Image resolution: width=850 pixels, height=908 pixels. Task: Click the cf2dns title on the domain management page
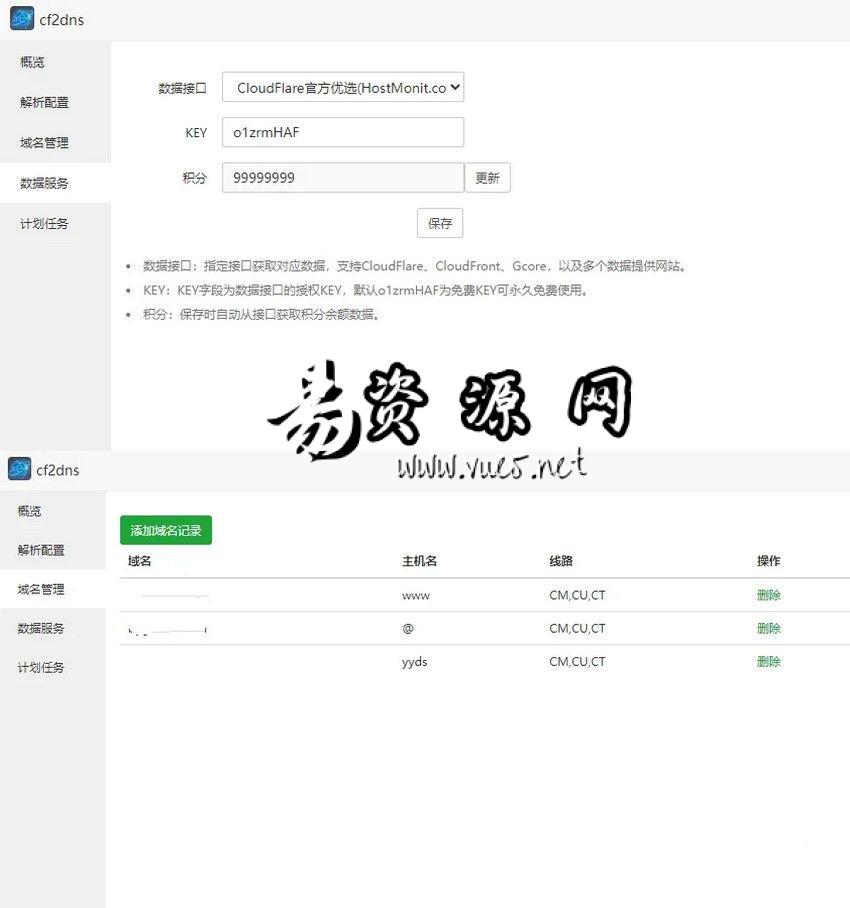58,470
